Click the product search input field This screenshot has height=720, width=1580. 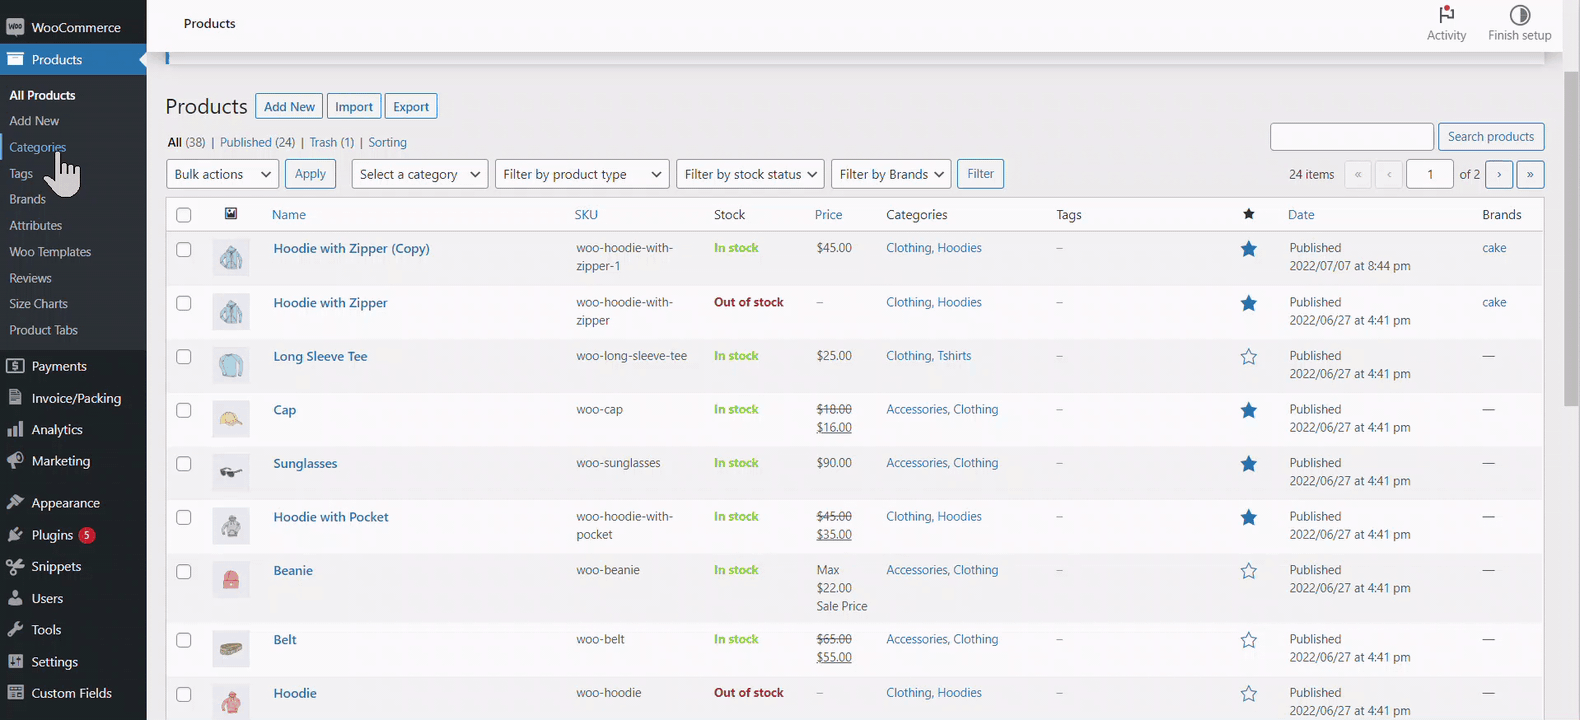point(1351,137)
